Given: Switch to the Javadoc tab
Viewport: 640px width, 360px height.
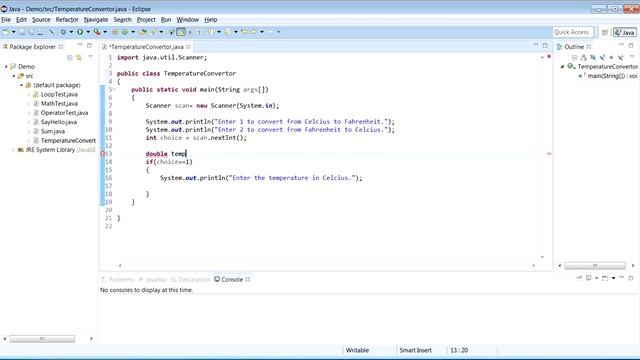Looking at the screenshot, I should coord(153,280).
